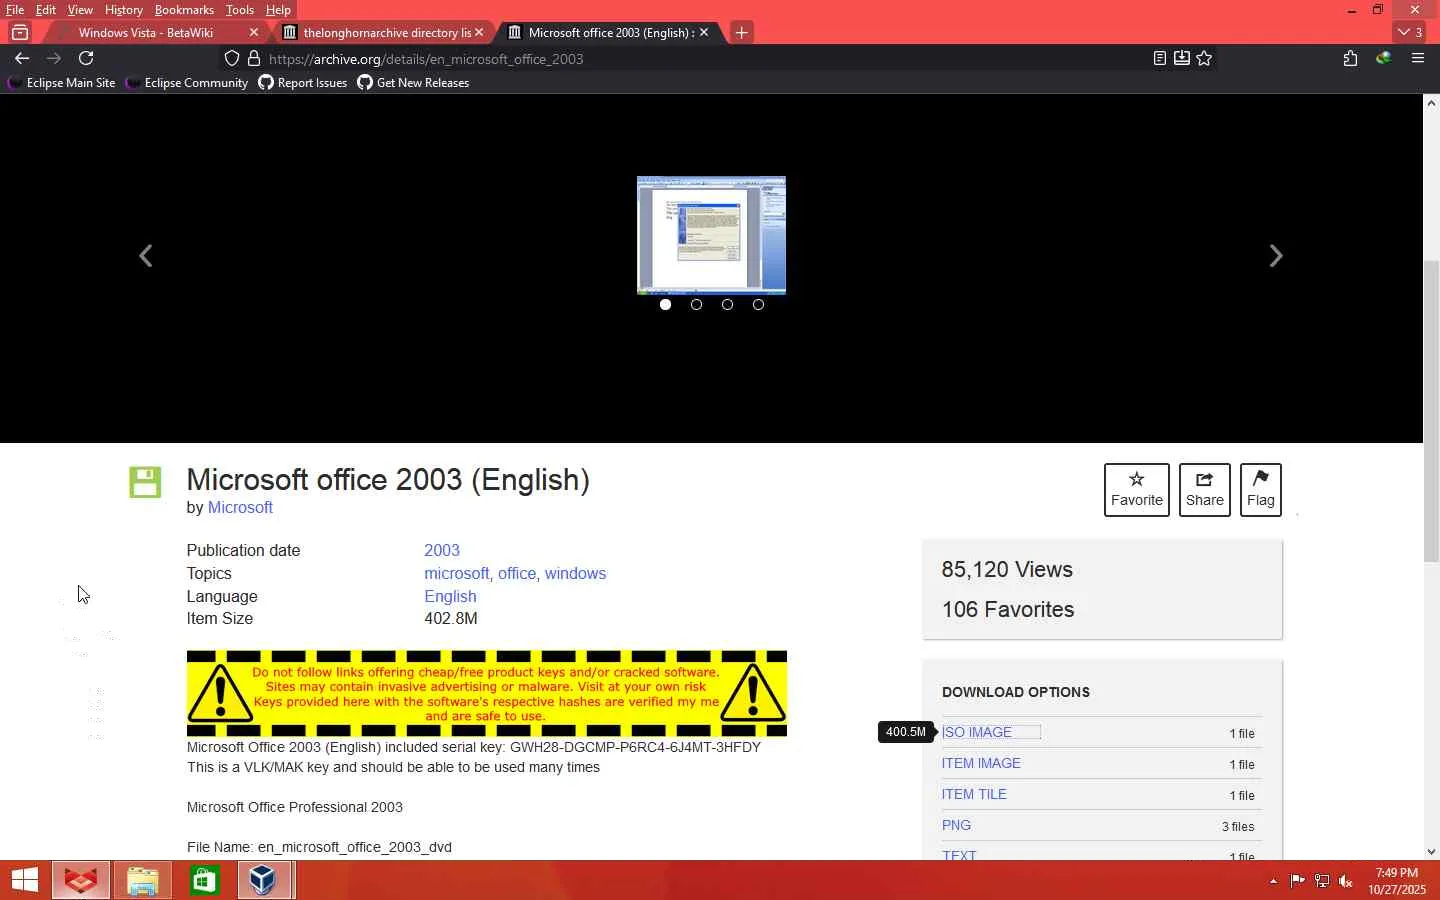Open the Extensions puzzle-piece icon
This screenshot has height=900, width=1440.
1350,58
